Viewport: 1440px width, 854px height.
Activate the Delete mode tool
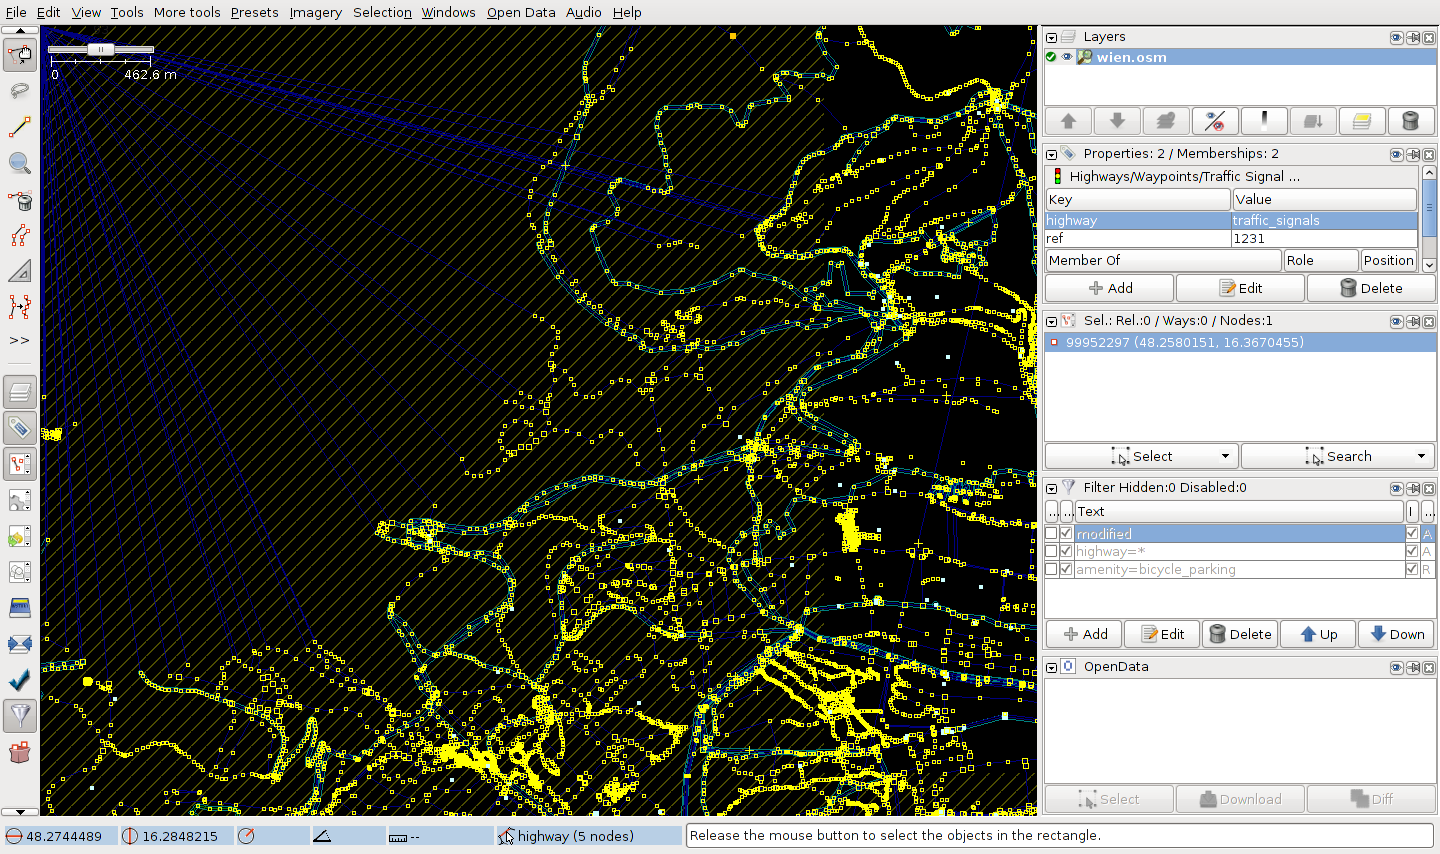point(19,199)
